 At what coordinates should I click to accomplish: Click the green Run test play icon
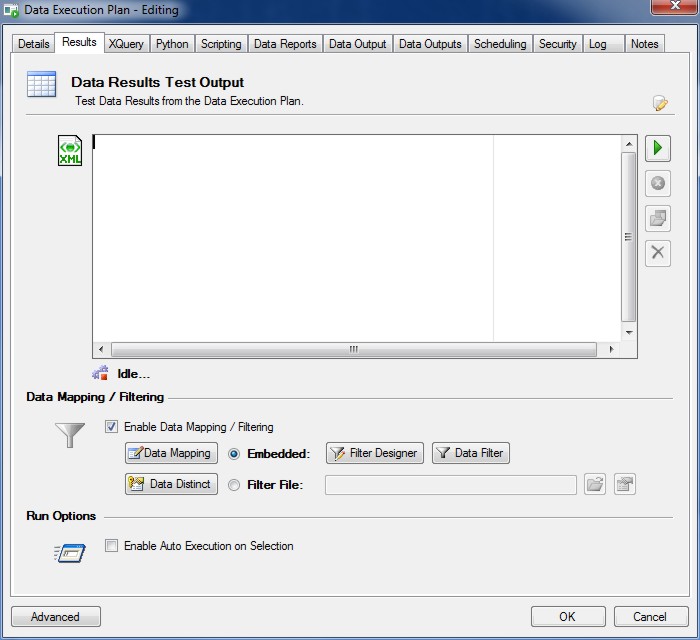[x=657, y=149]
